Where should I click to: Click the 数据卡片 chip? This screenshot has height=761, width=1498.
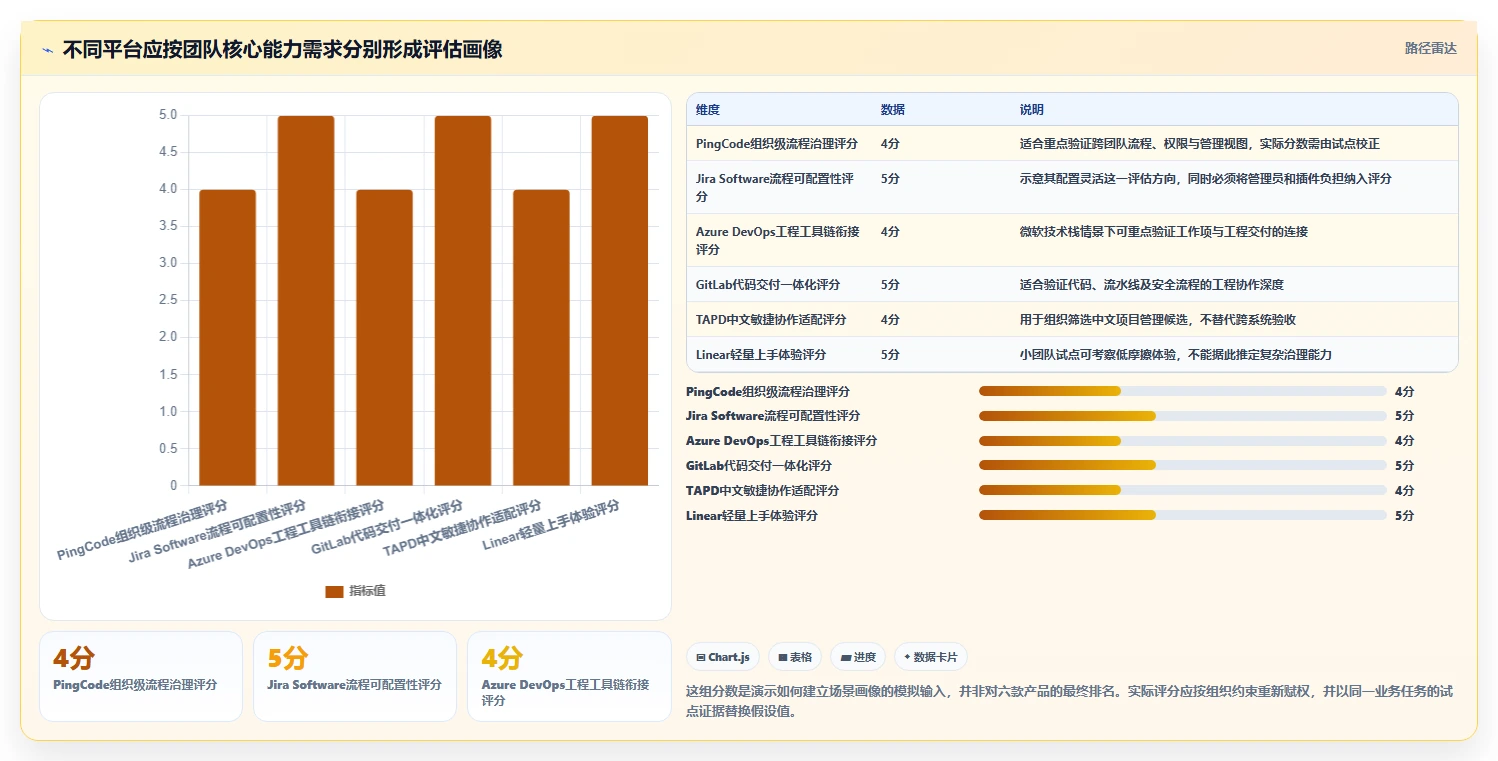pos(931,657)
